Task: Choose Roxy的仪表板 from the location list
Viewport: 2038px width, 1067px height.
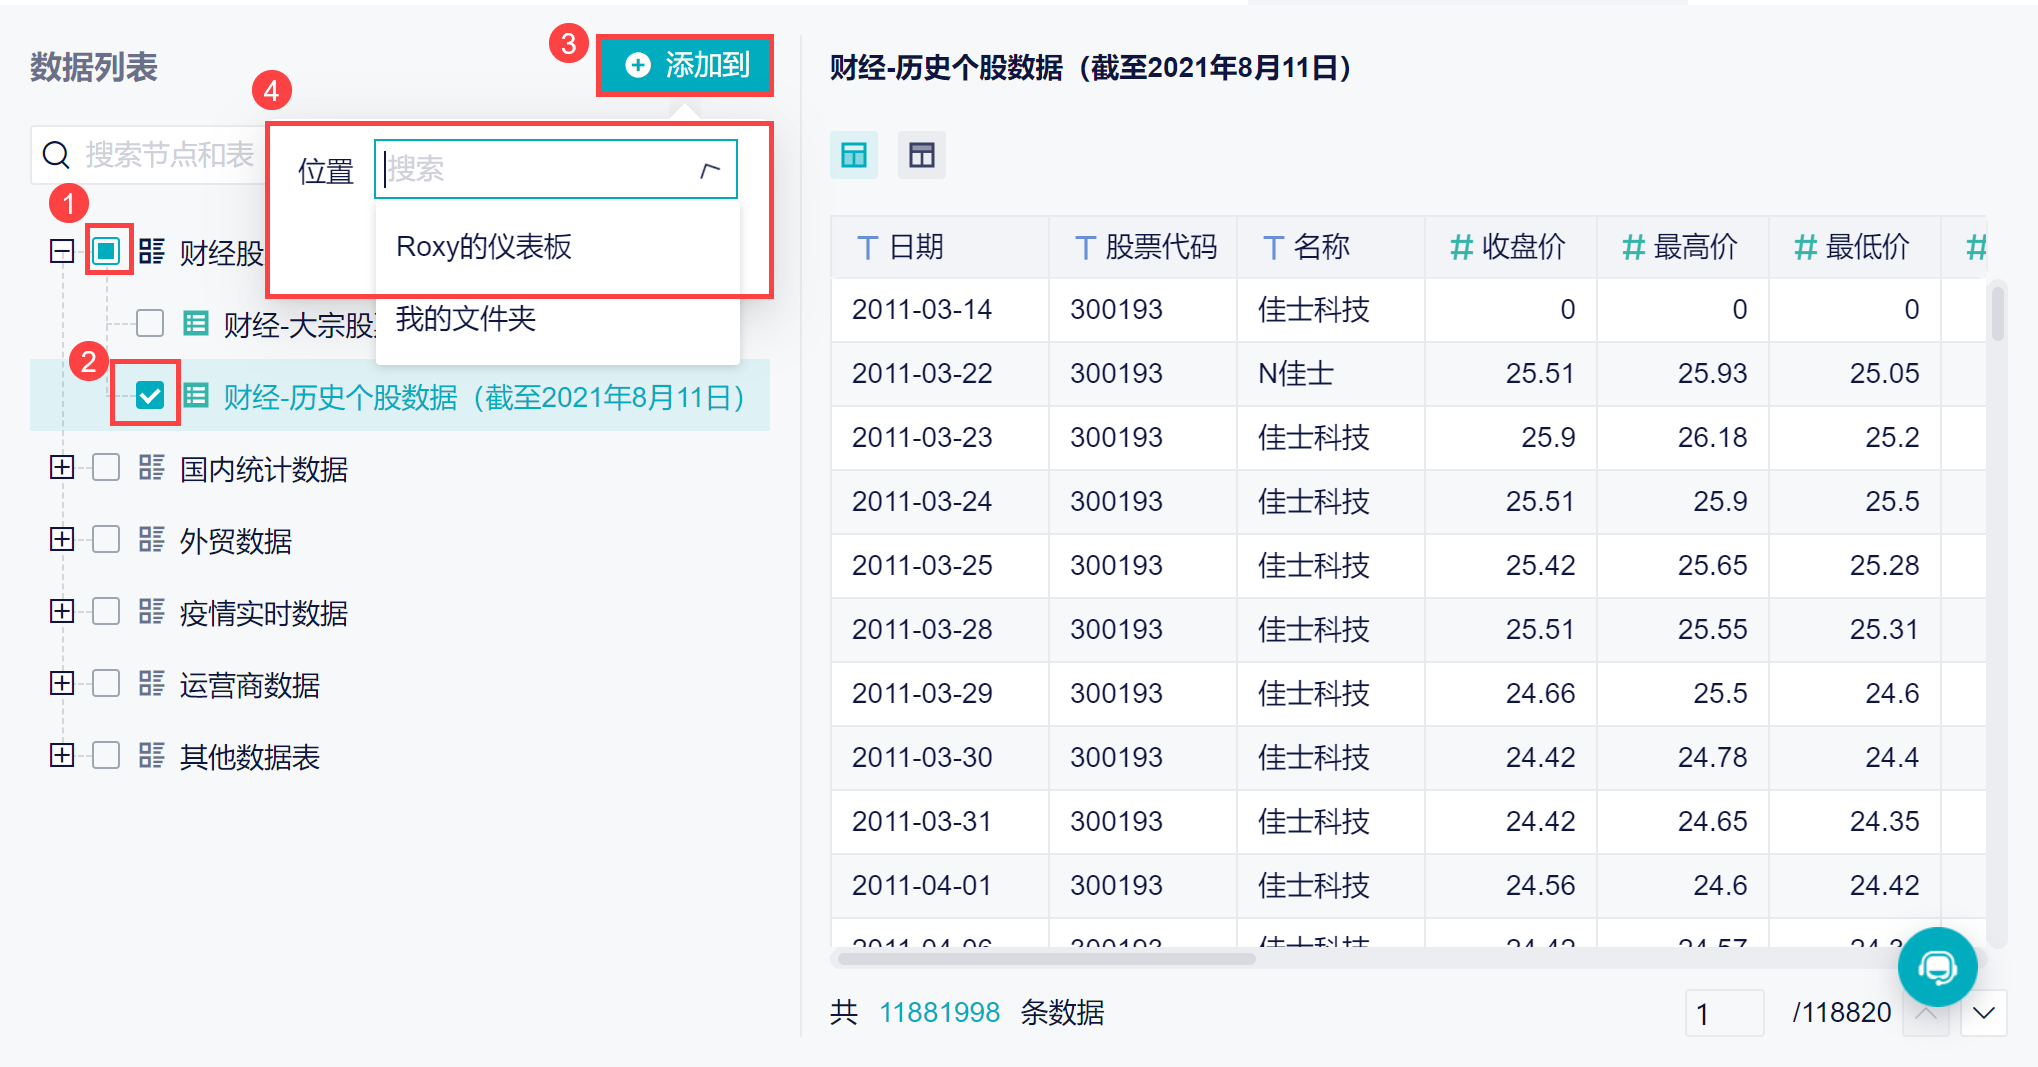Action: pos(557,247)
